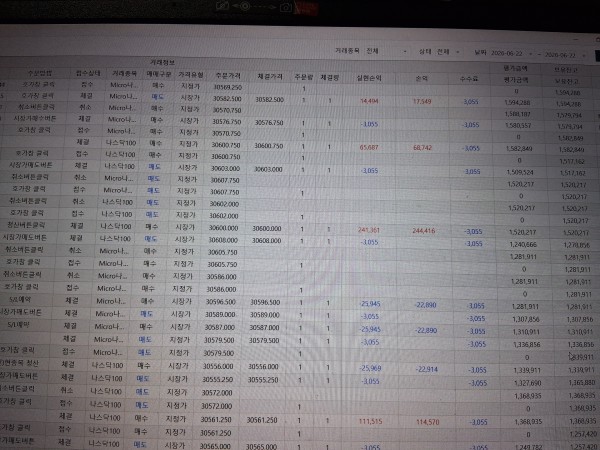Click the 주문방법 column header

(x=39, y=72)
